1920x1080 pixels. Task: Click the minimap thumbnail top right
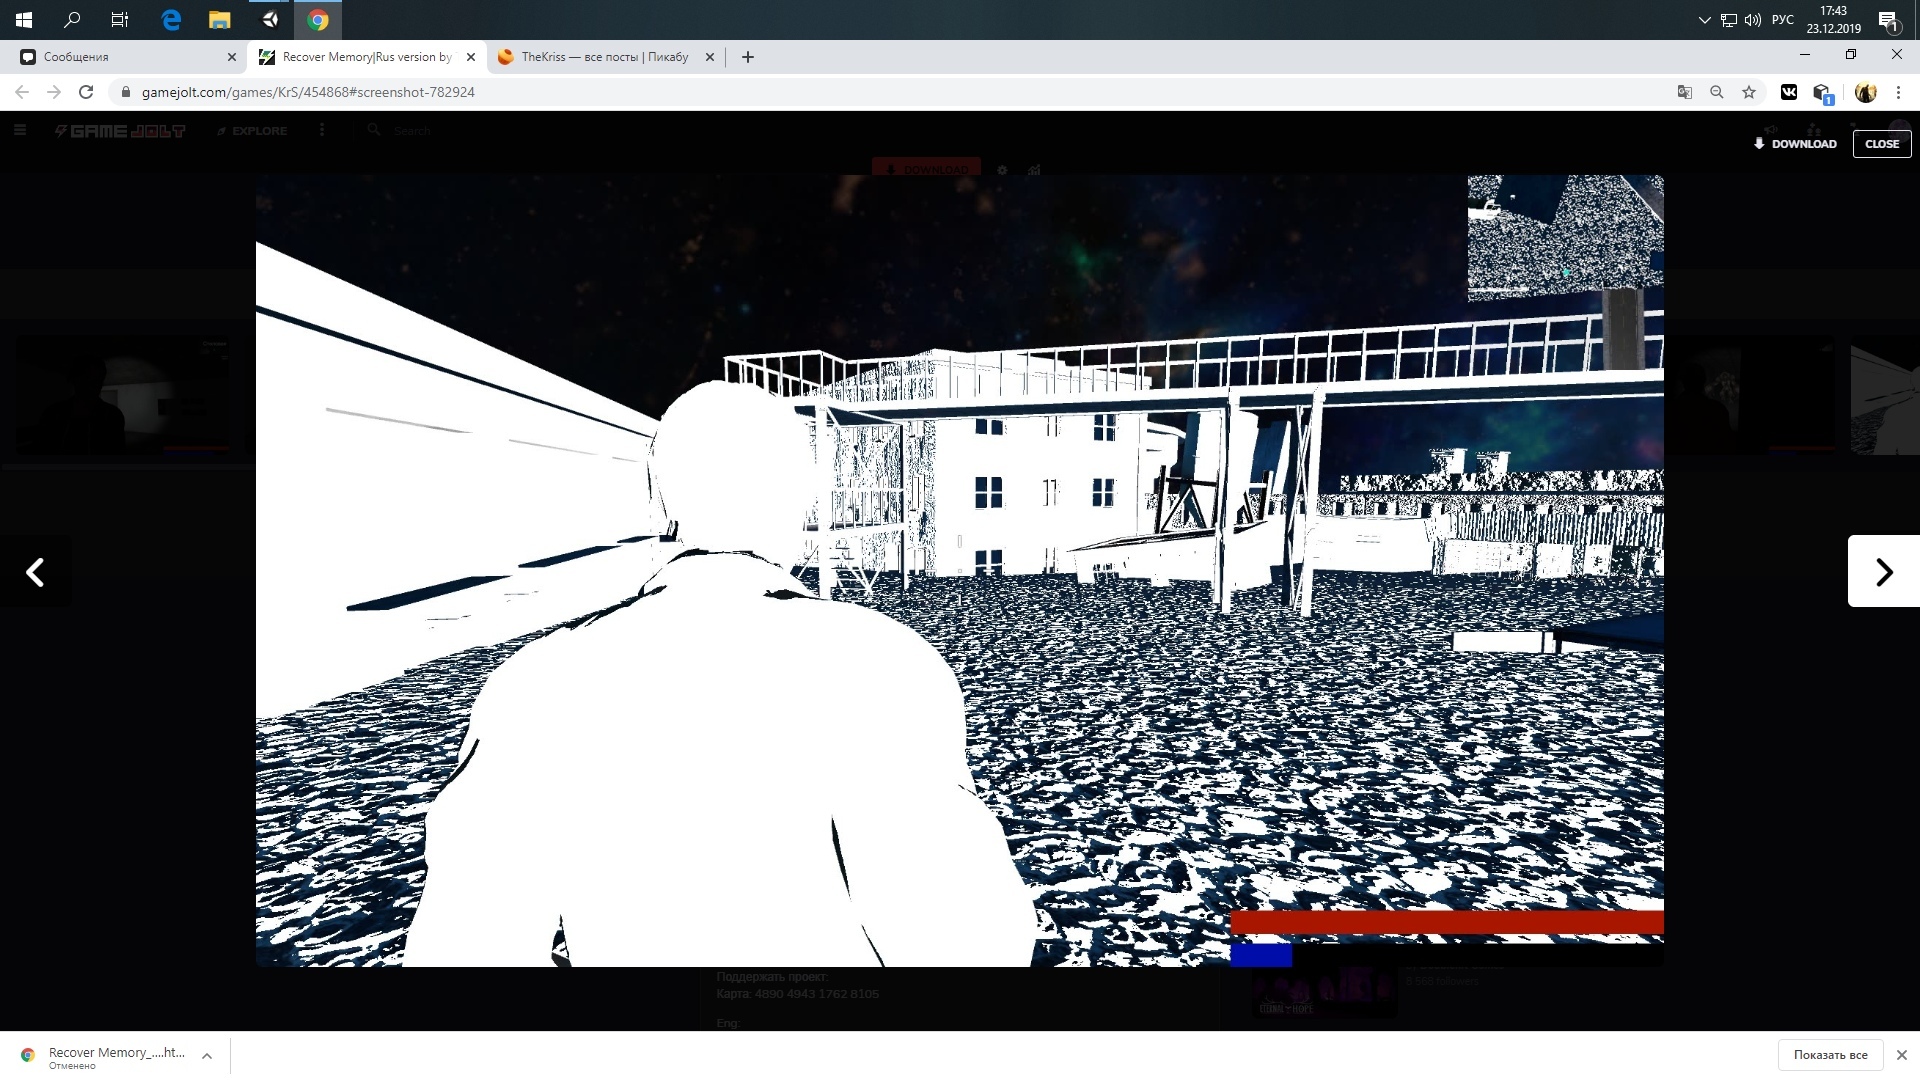click(1564, 239)
